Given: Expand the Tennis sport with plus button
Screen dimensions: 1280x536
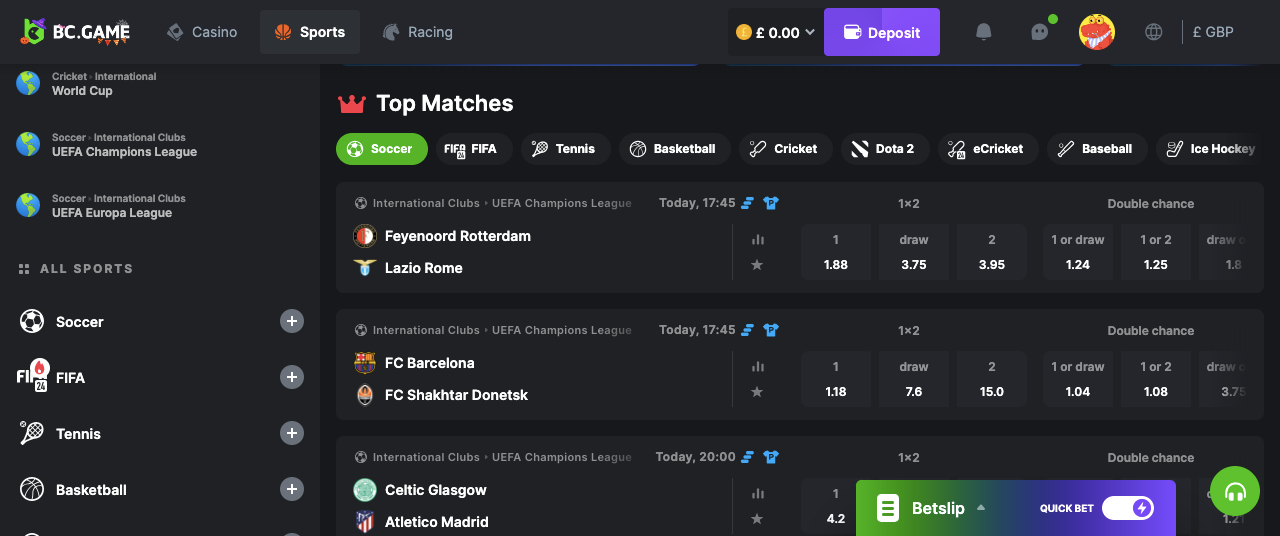Looking at the screenshot, I should 291,433.
